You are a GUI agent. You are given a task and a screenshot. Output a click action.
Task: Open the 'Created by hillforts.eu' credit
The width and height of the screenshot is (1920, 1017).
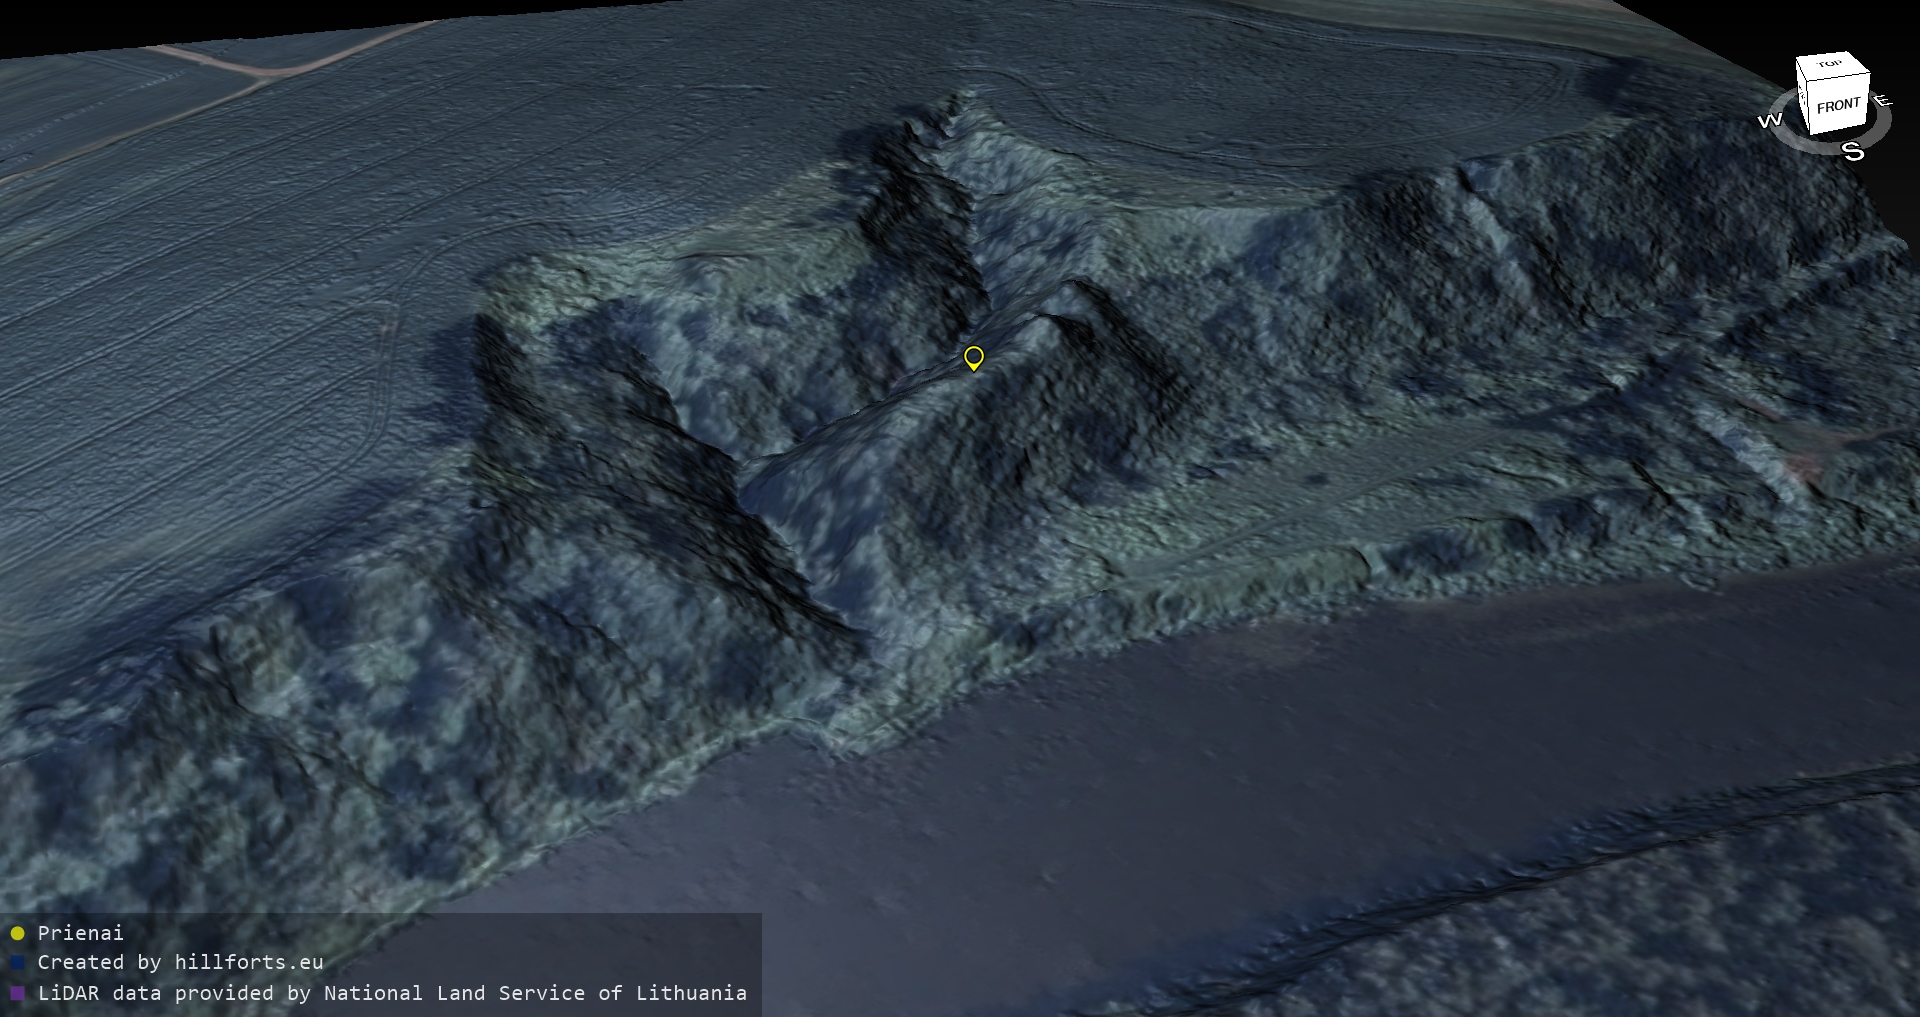[180, 963]
